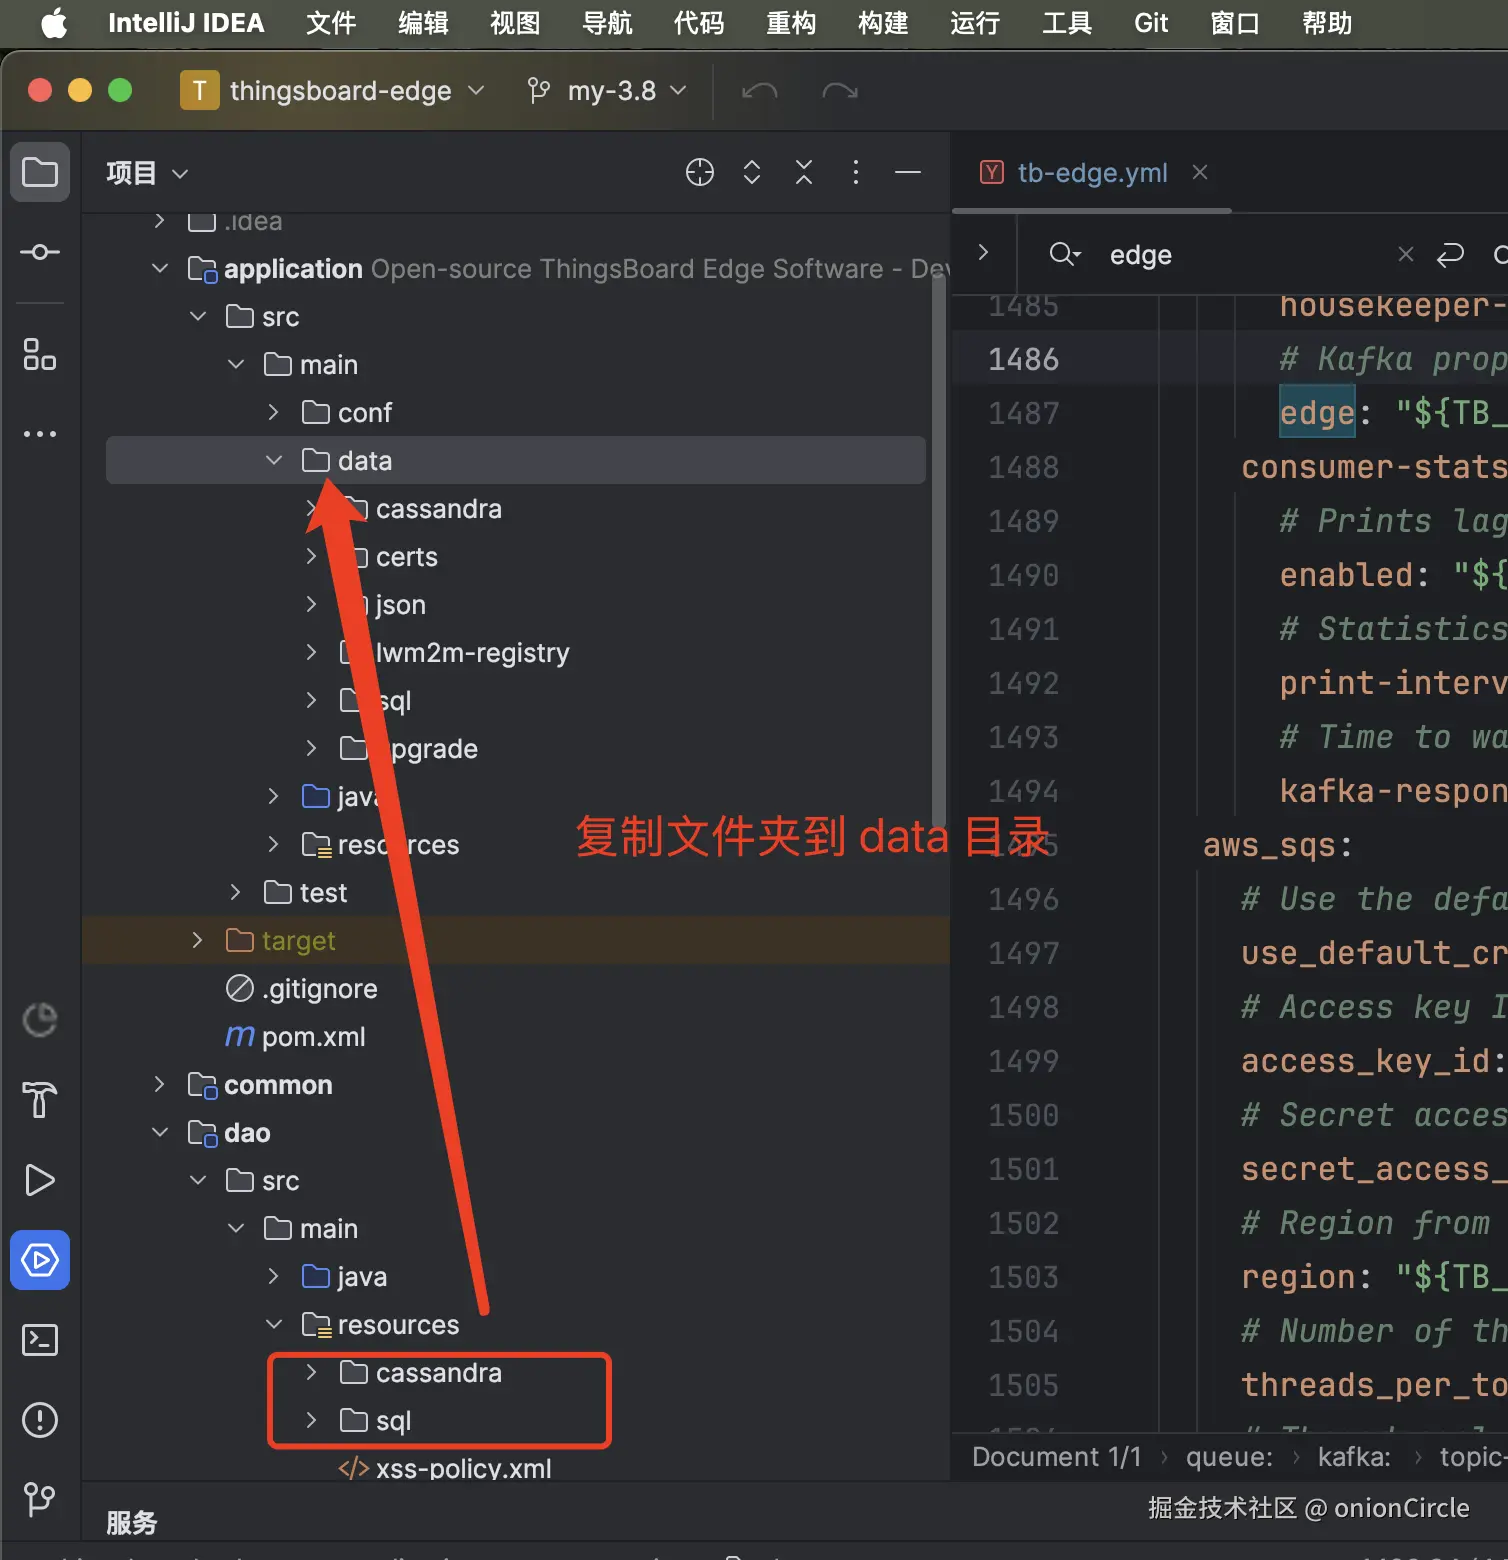Open the Structure tool window icon
The width and height of the screenshot is (1508, 1560).
(40, 354)
